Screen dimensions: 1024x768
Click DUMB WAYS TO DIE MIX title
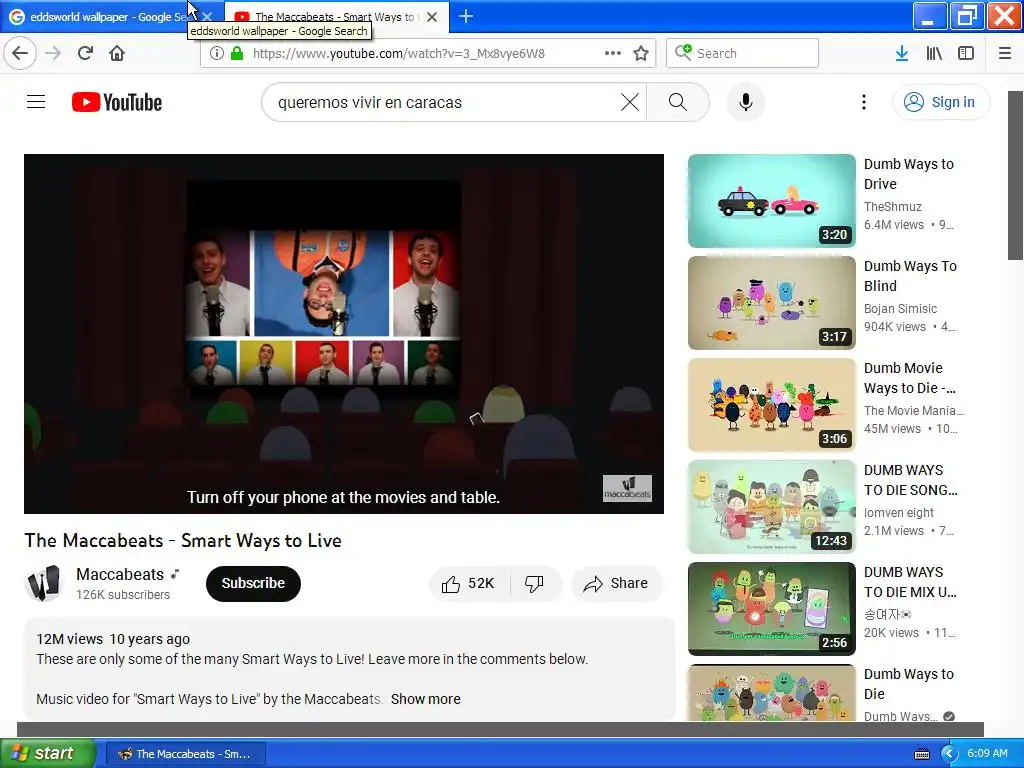click(x=910, y=582)
